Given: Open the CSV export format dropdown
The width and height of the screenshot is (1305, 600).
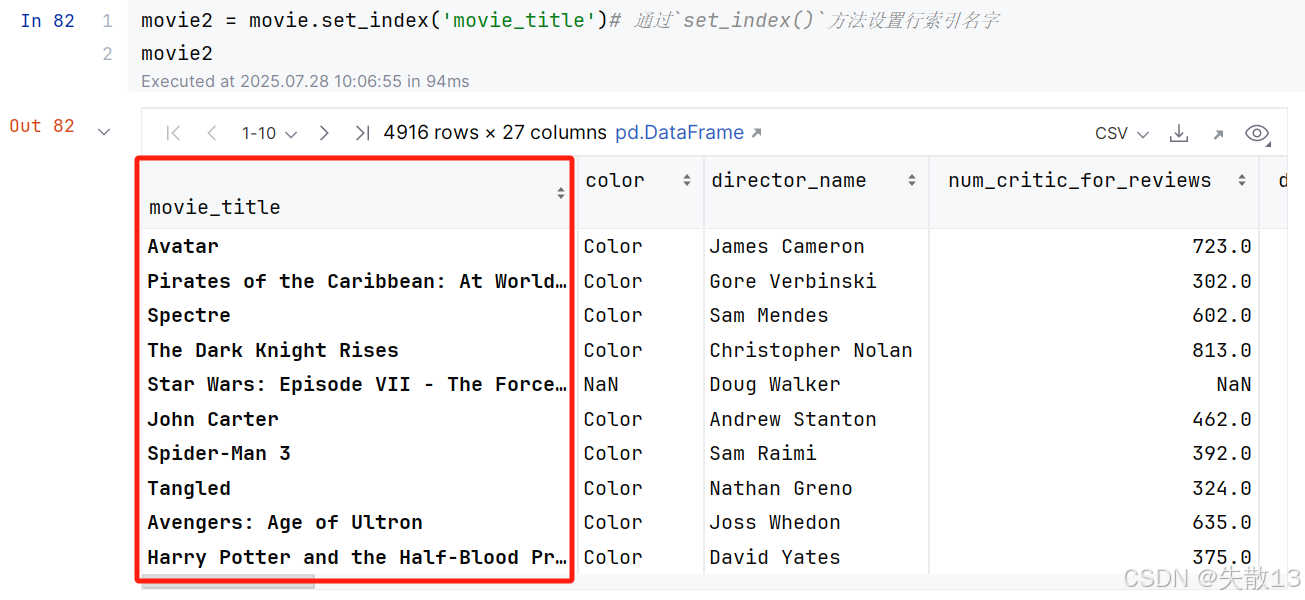Looking at the screenshot, I should point(1122,133).
